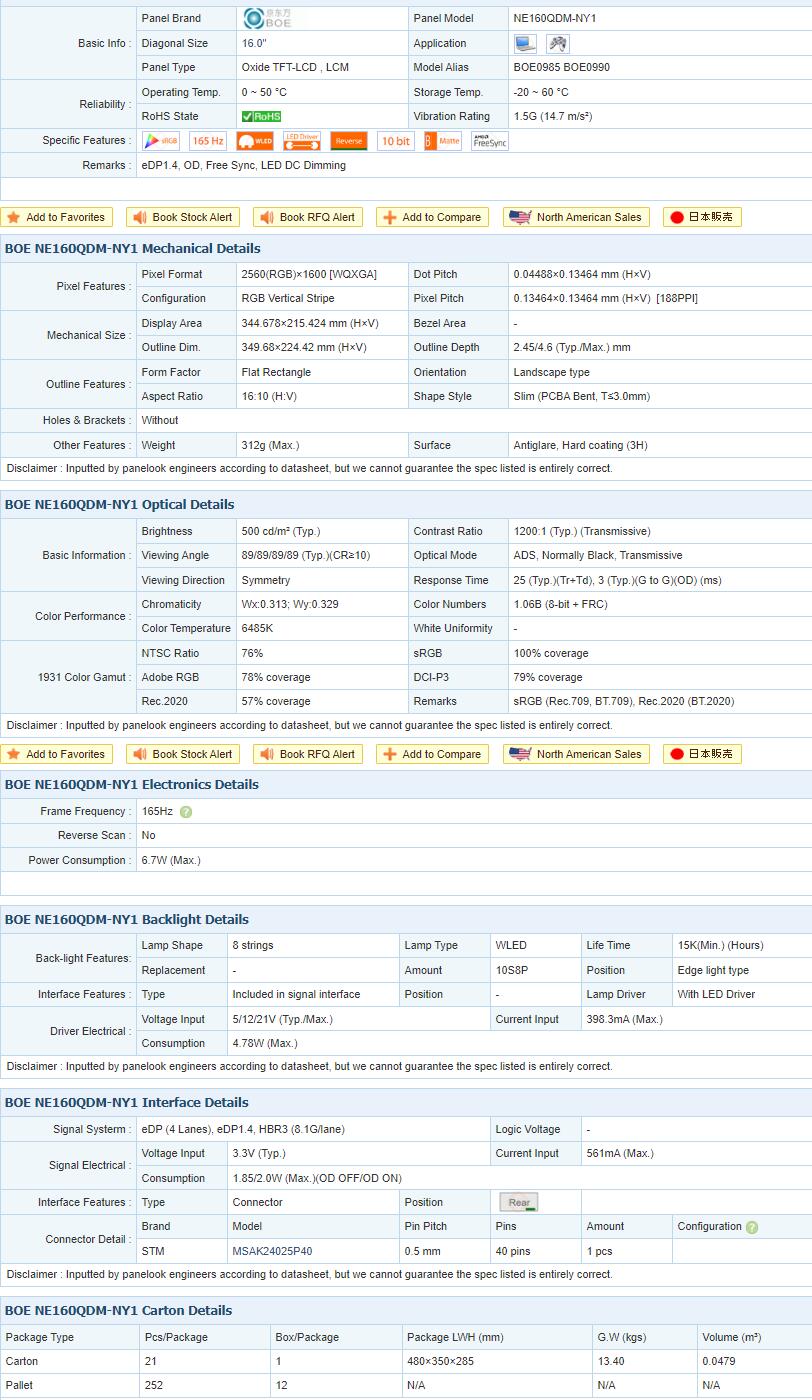Click the backlight current input 398.3mA (Max.)
Image resolution: width=812 pixels, height=1400 pixels.
tap(624, 1019)
